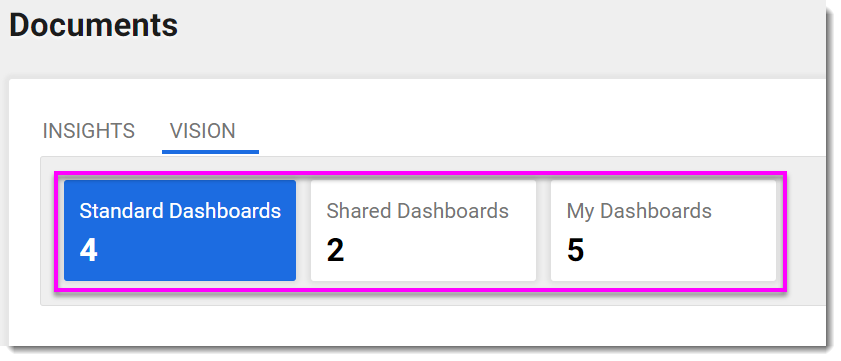Select the VISION tab
This screenshot has width=841, height=361.
tap(202, 131)
